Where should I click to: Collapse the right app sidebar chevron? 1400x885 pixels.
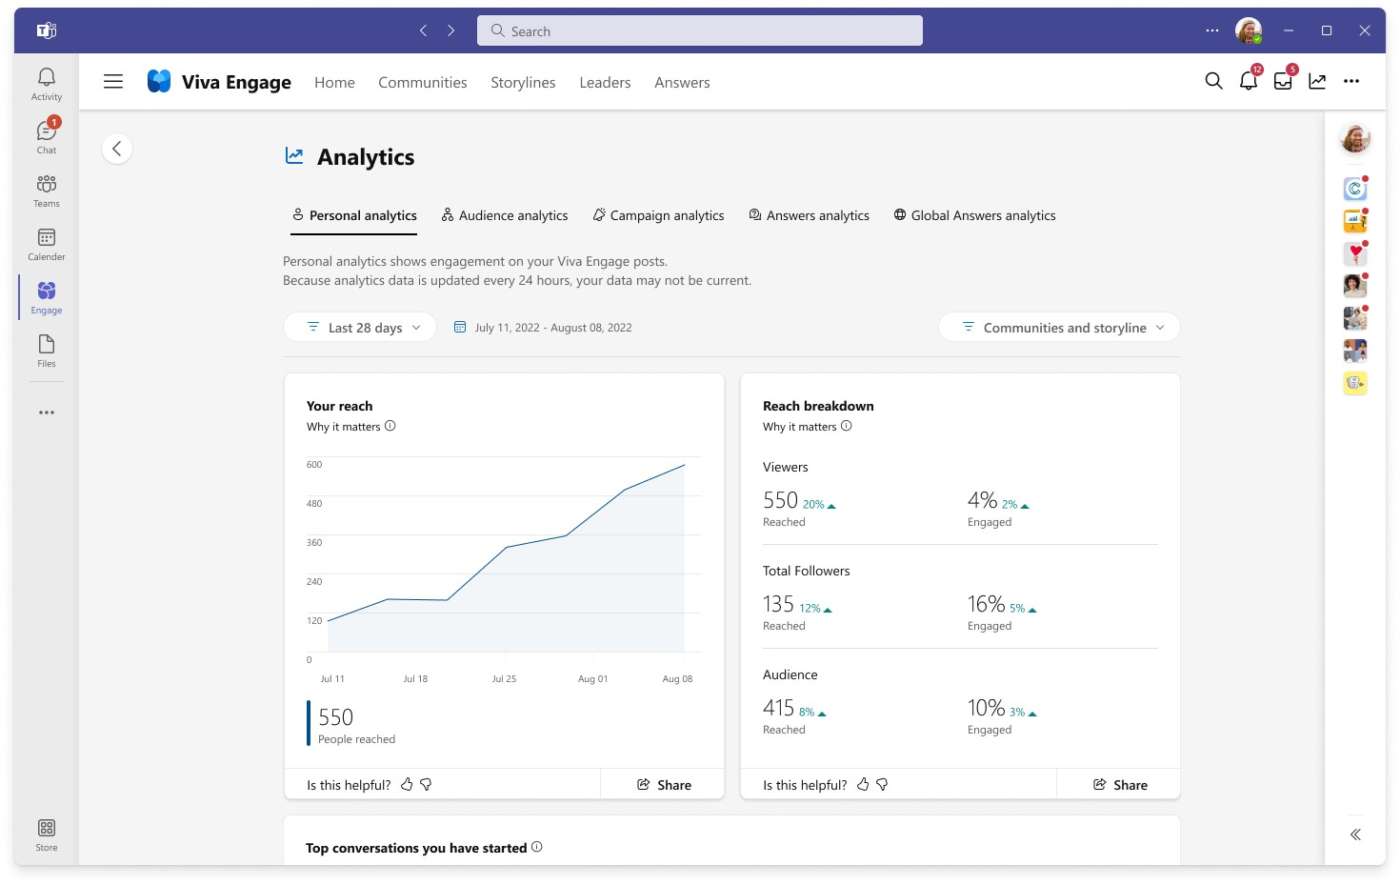pyautogui.click(x=1355, y=833)
